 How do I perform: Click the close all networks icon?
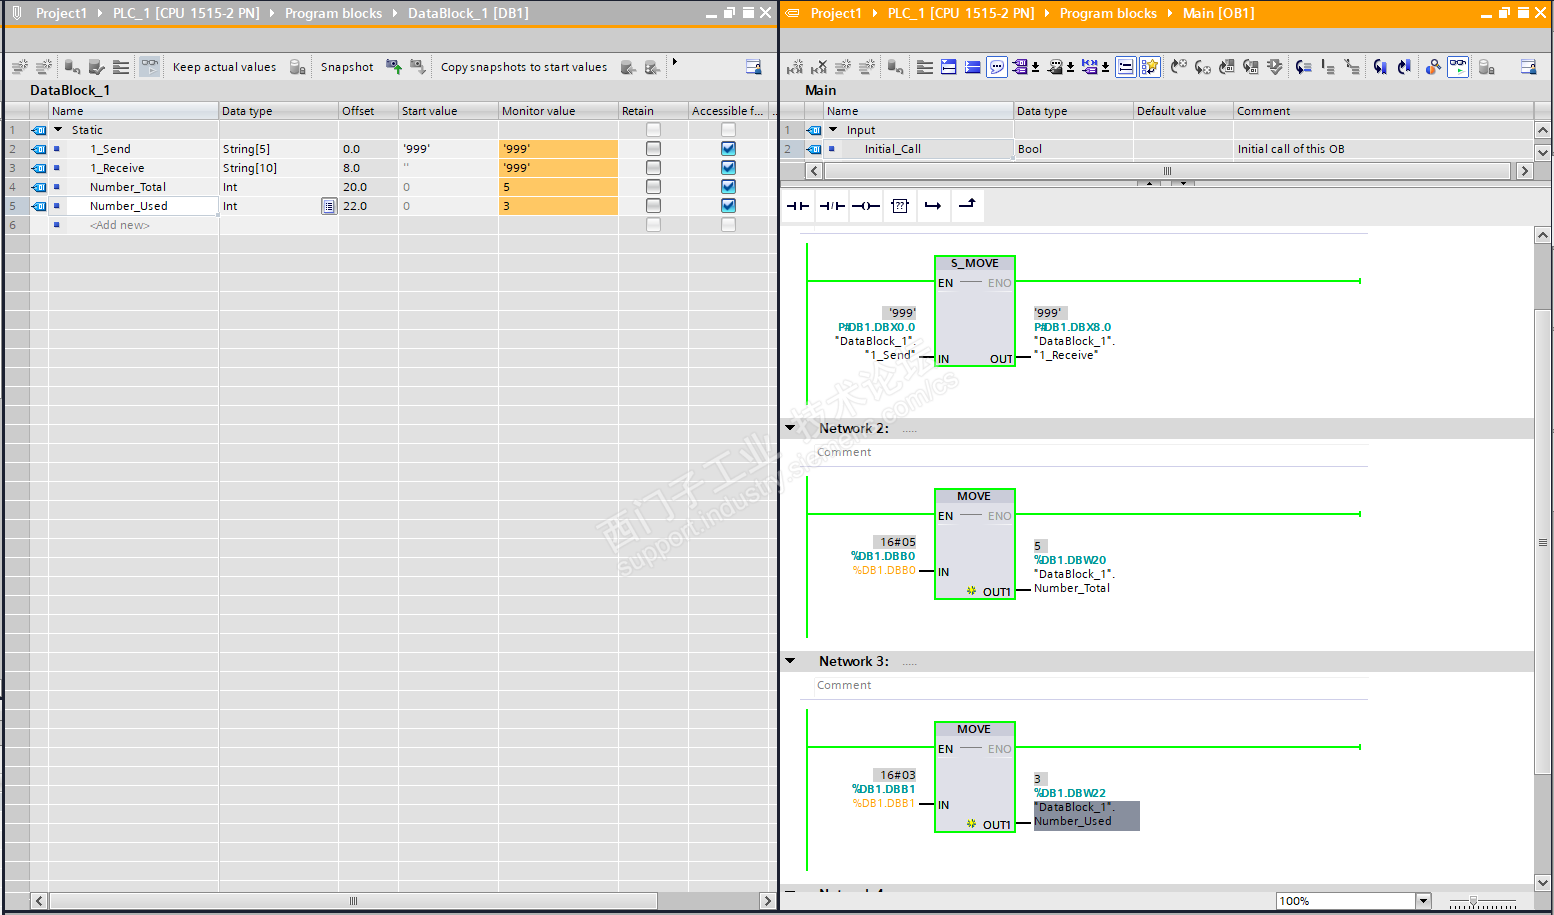pyautogui.click(x=972, y=67)
